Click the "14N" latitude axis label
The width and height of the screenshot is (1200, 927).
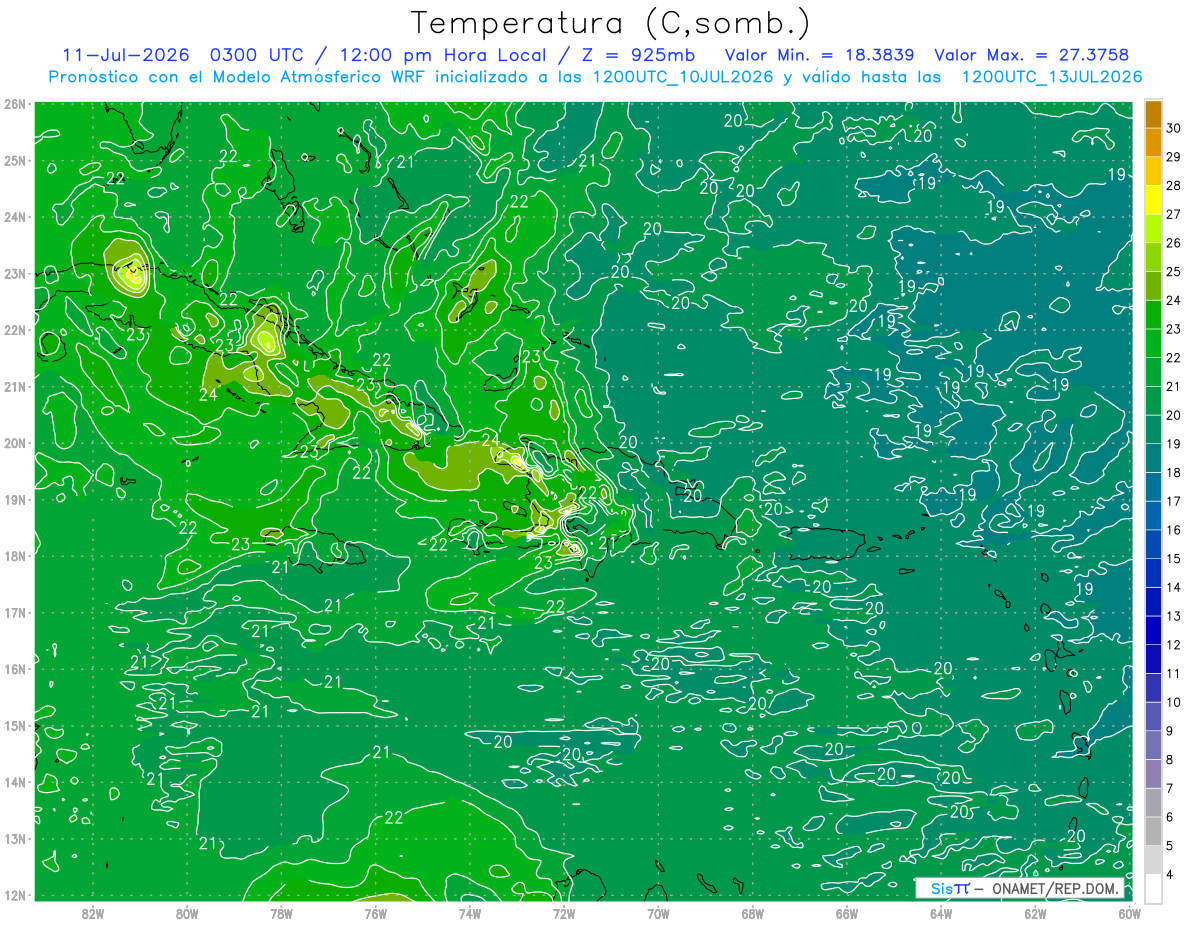tap(14, 782)
